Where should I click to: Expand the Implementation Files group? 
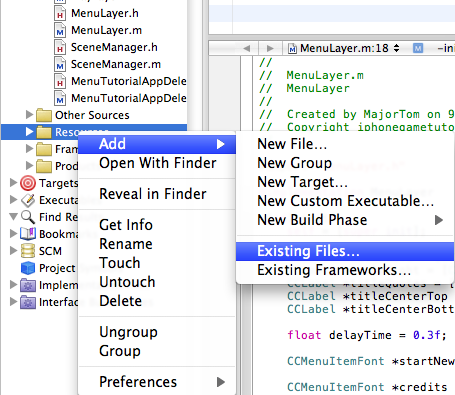click(x=13, y=284)
